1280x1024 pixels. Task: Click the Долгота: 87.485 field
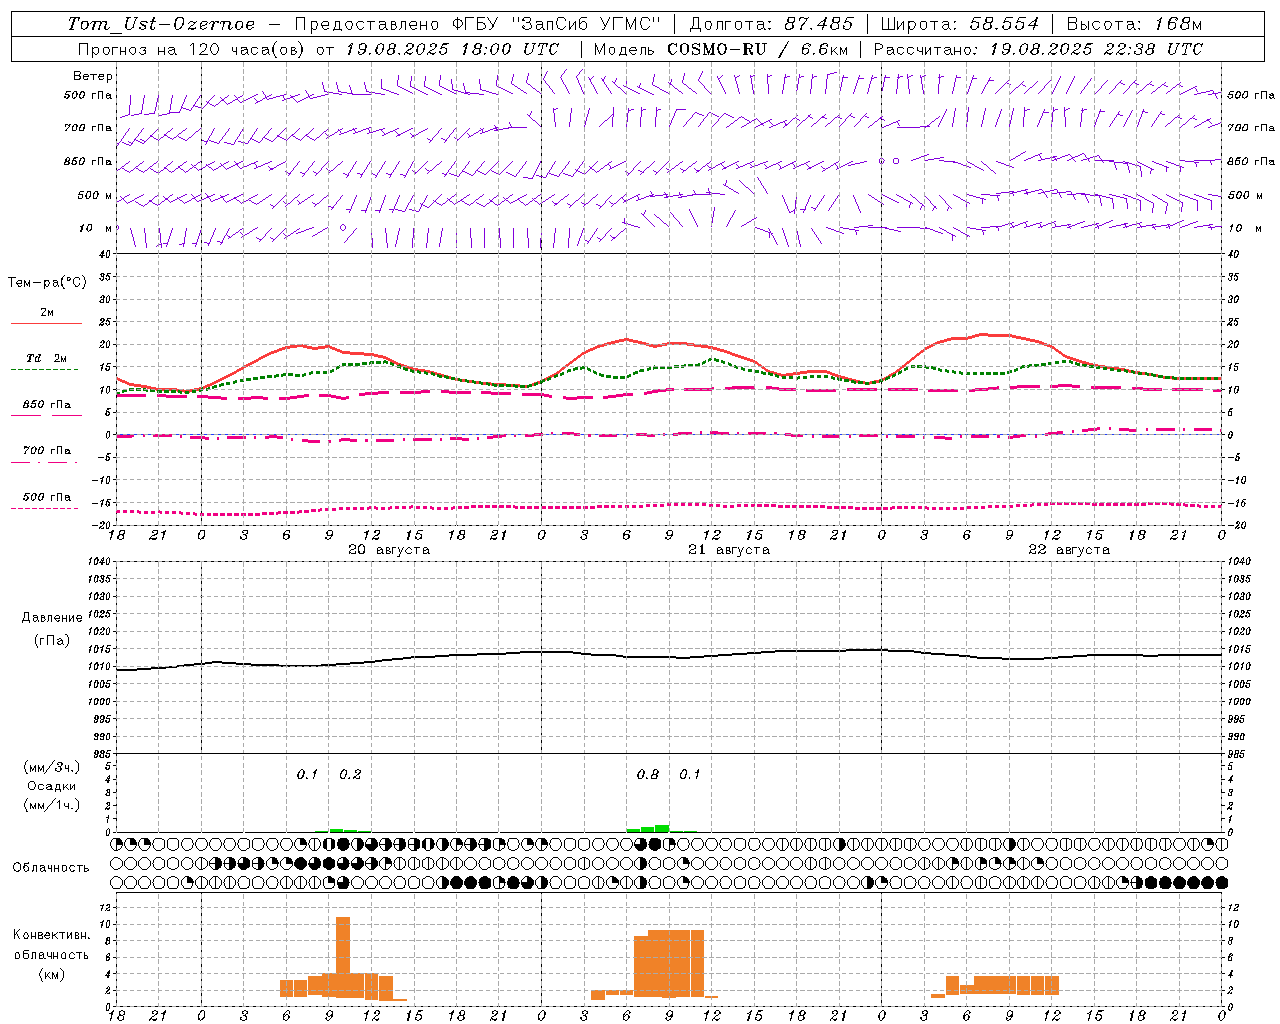[x=772, y=24]
